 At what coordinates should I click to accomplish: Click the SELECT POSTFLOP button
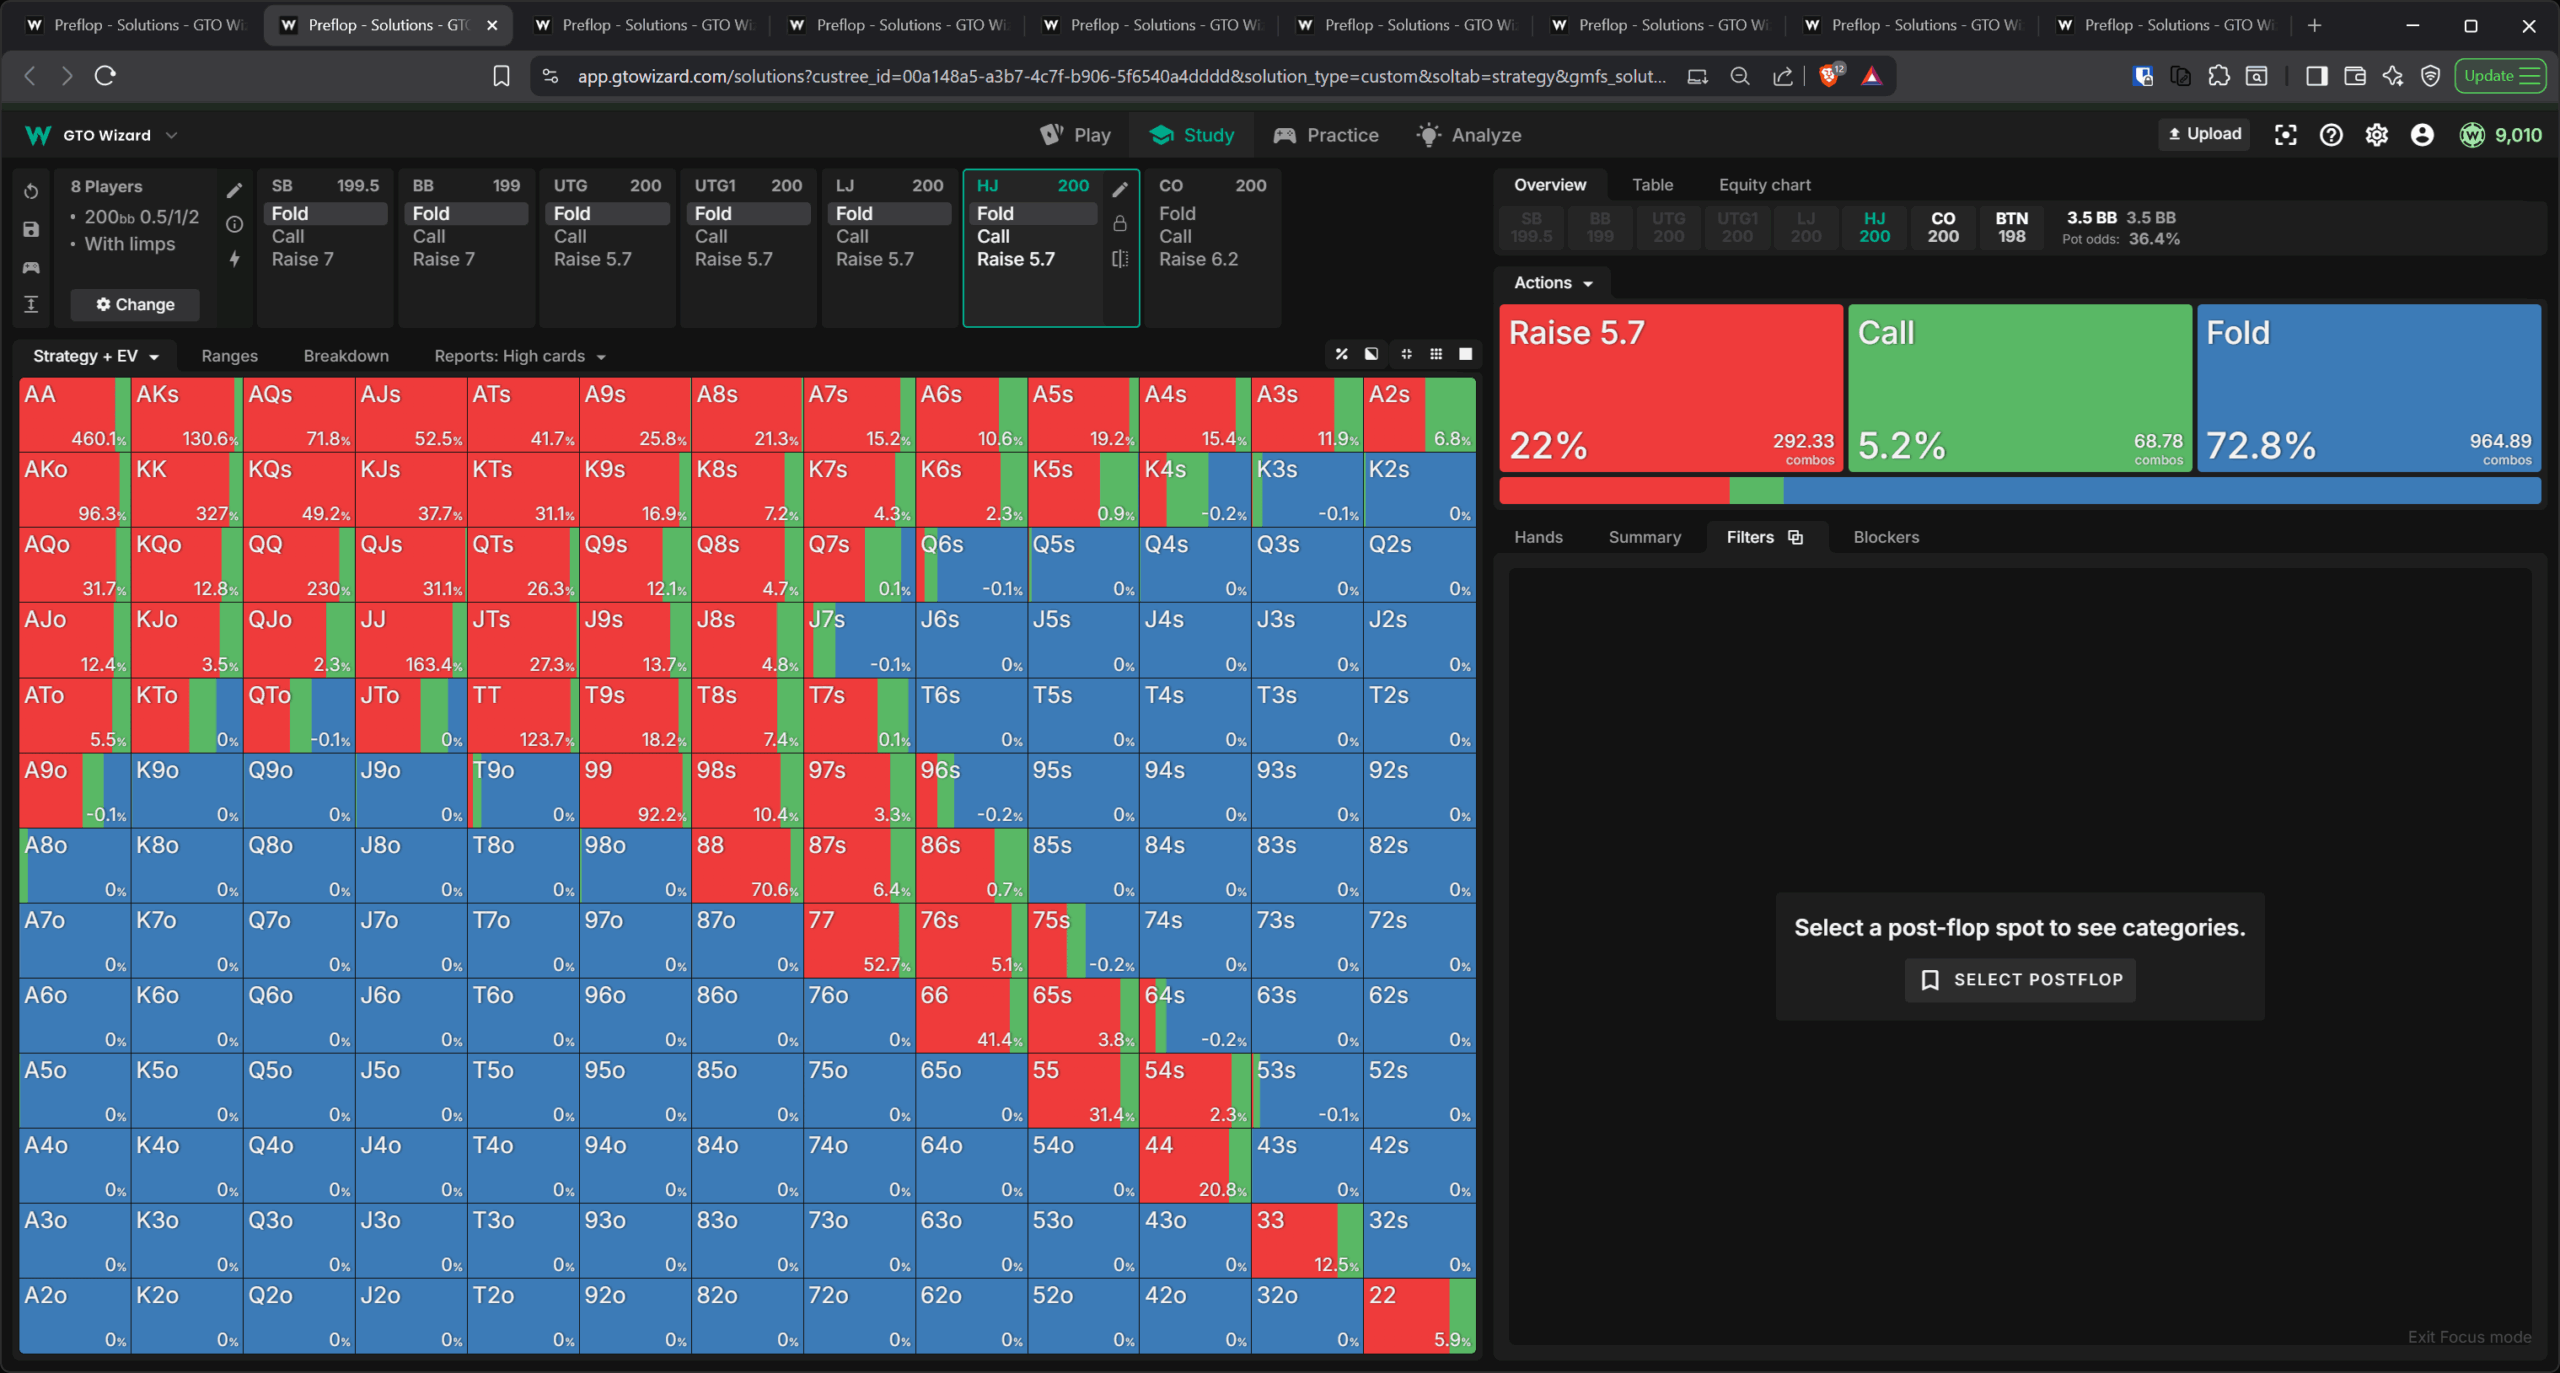(x=2020, y=979)
